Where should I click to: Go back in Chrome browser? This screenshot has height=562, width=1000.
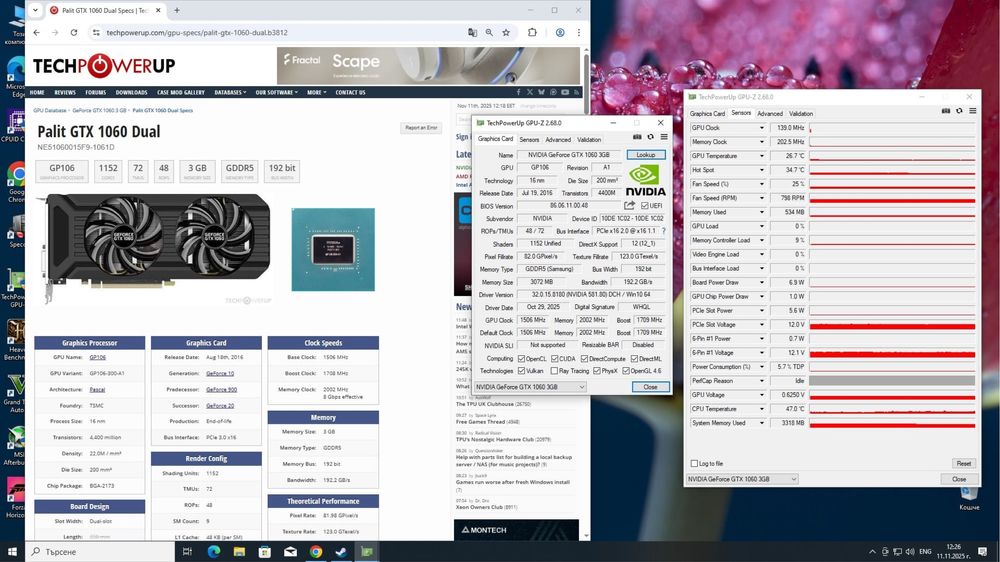pos(36,33)
